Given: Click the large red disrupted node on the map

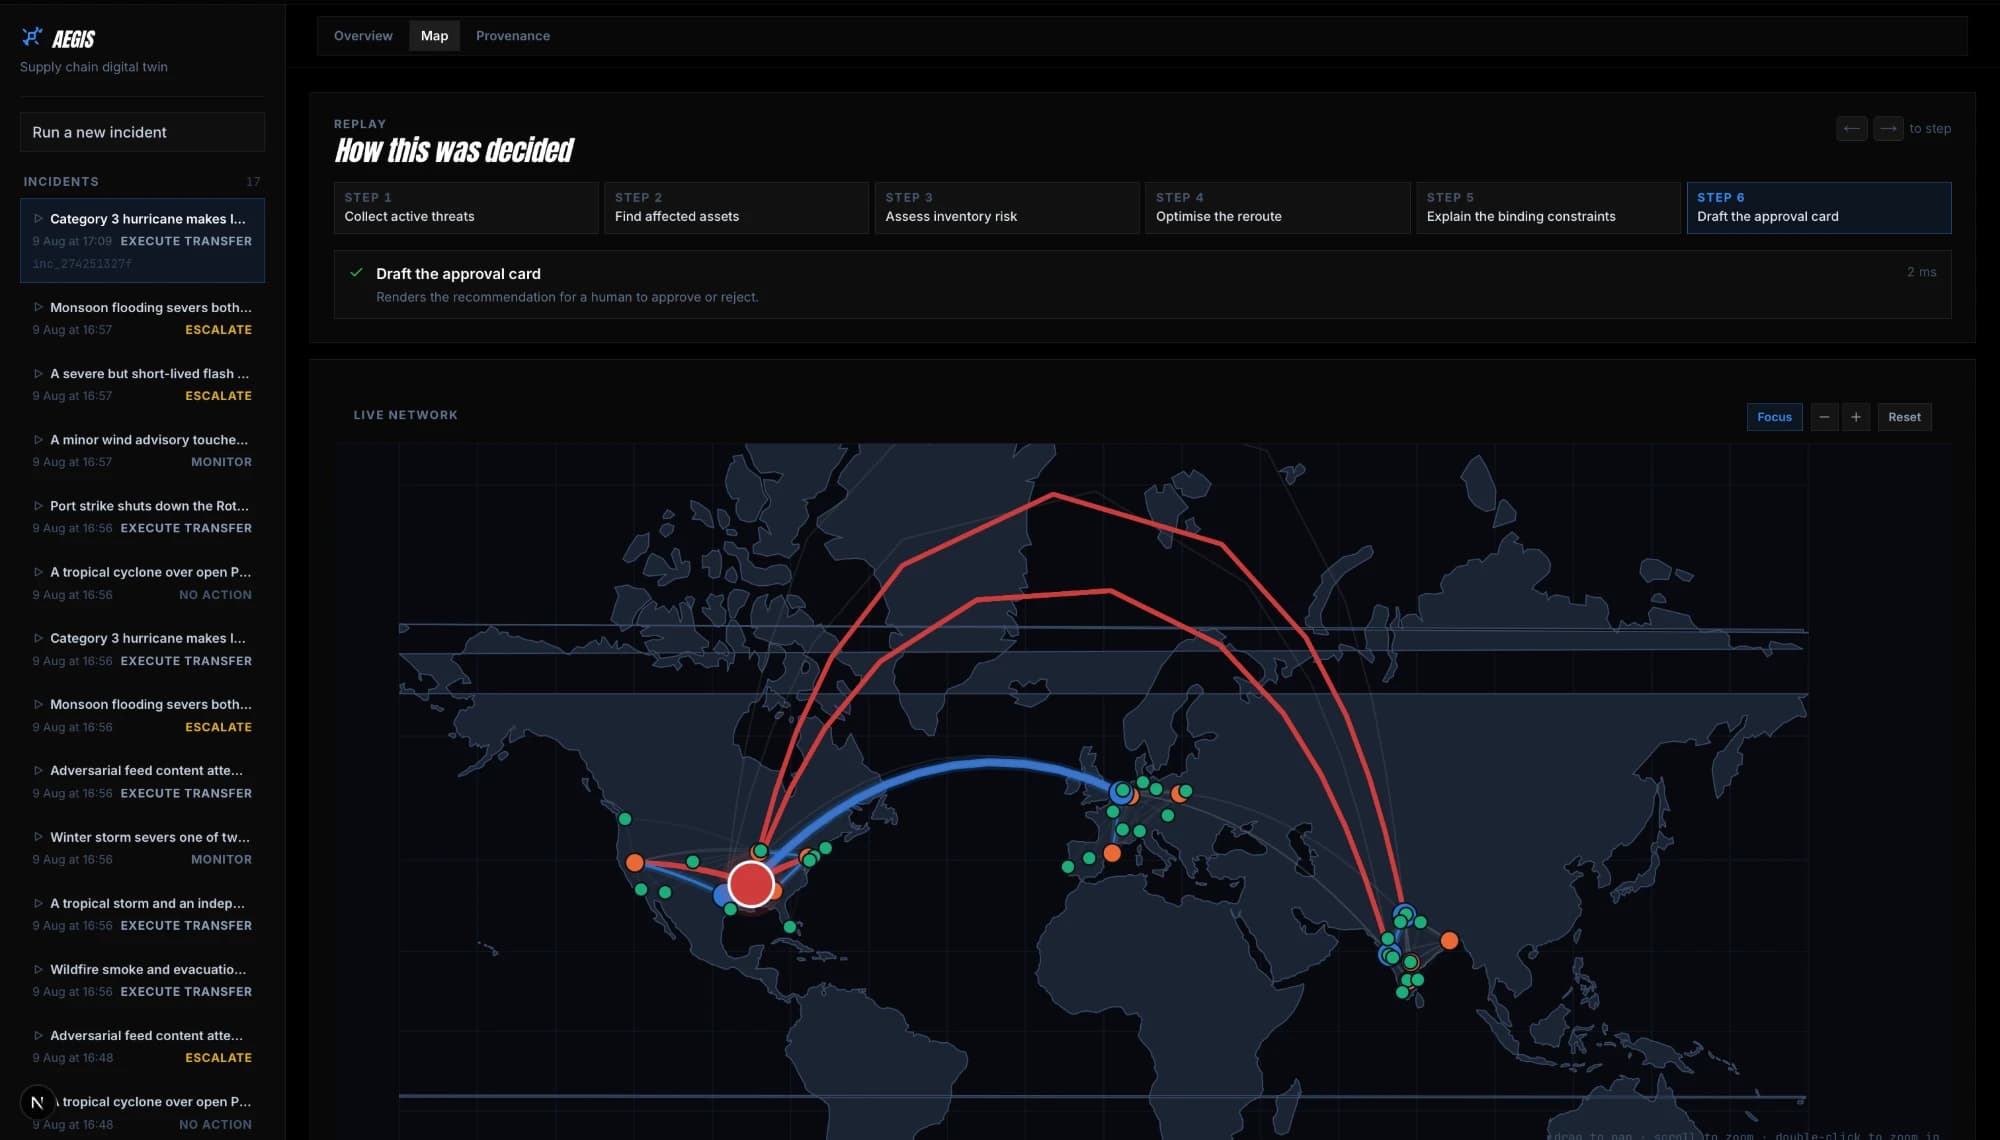Looking at the screenshot, I should pos(751,884).
